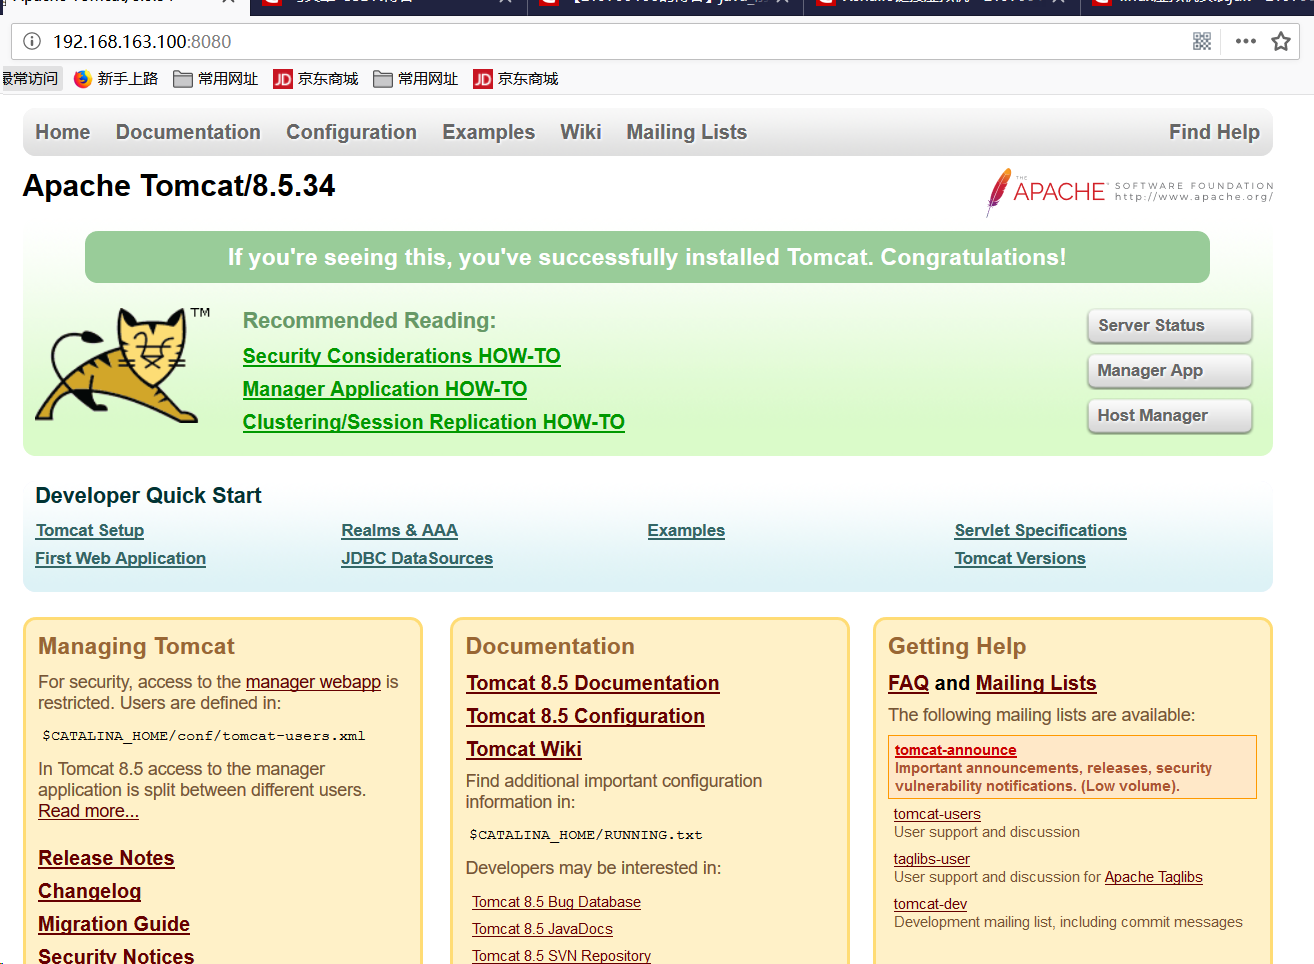Browse Tomcat 8.5 JavaDocs link
Screen dimensions: 1314x964
coord(542,929)
